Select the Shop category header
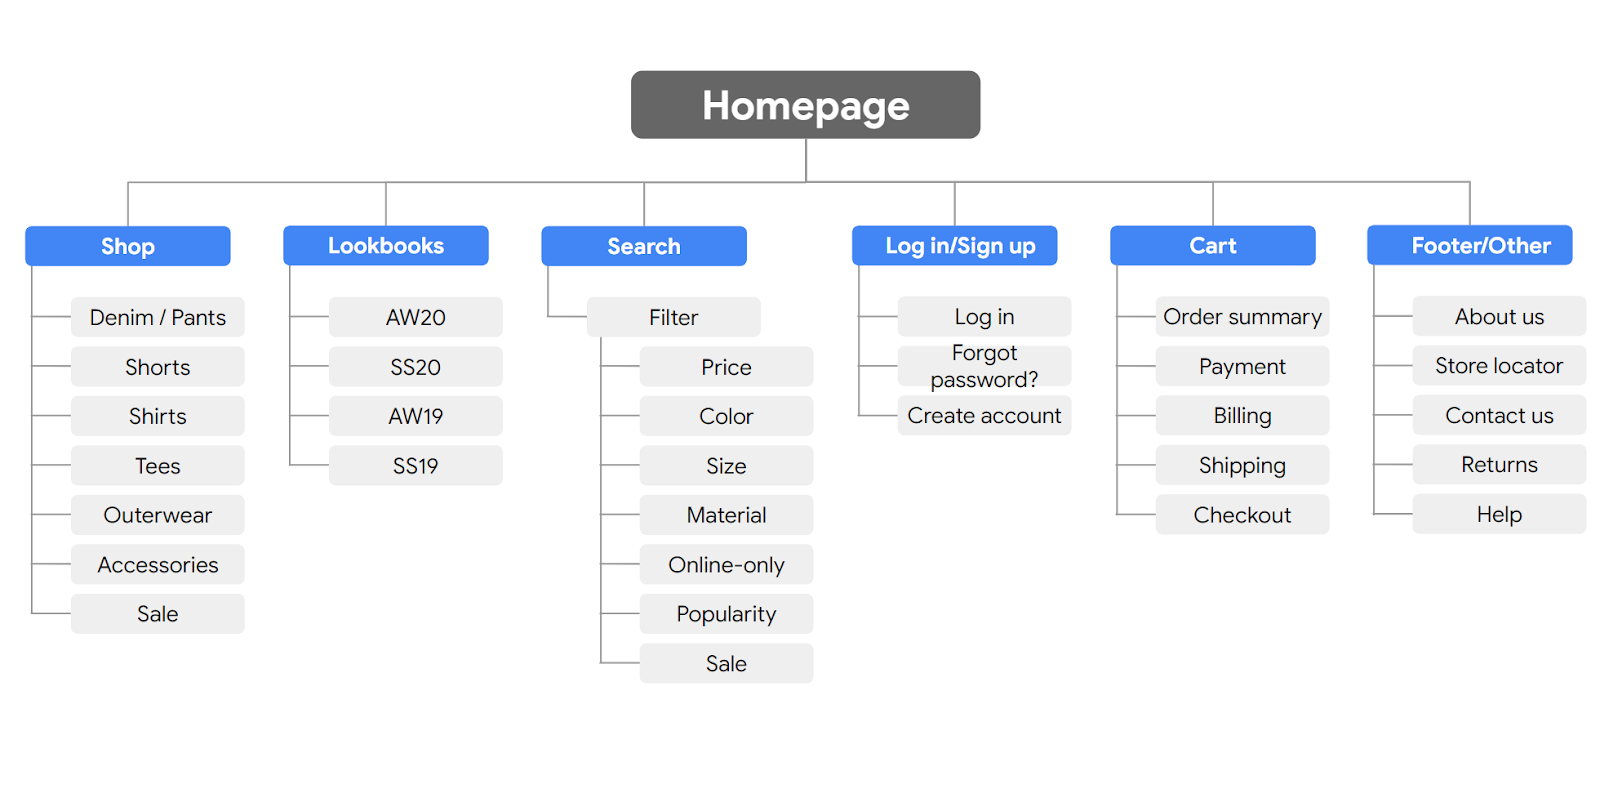The image size is (1600, 789). 128,246
